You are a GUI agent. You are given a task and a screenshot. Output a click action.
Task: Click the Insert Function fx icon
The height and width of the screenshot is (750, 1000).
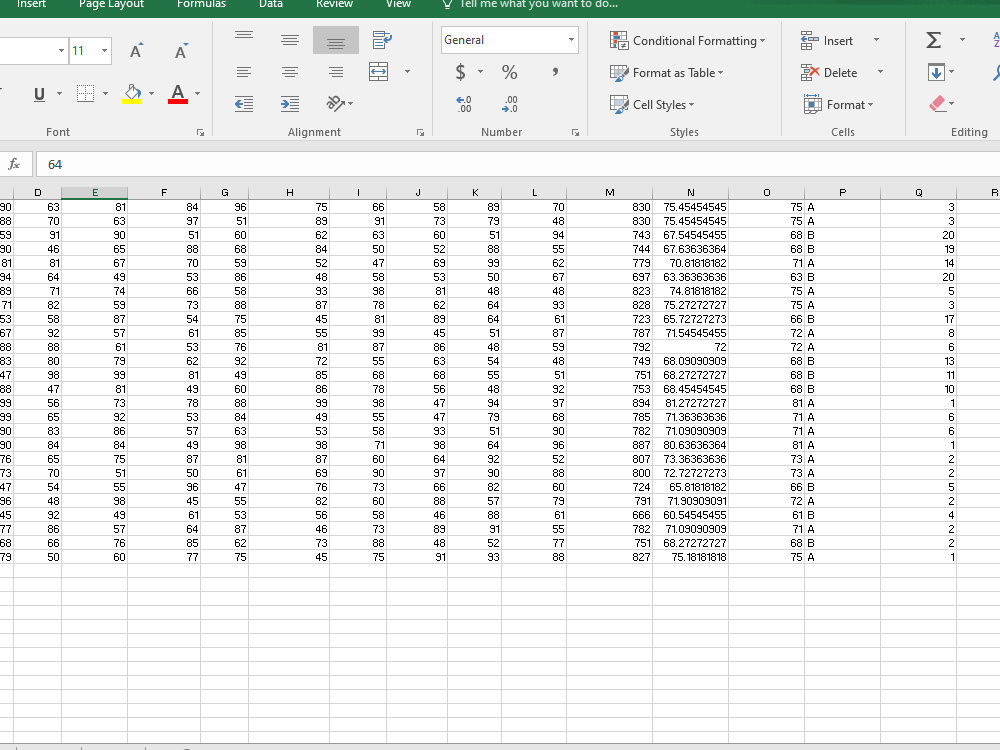[x=14, y=165]
